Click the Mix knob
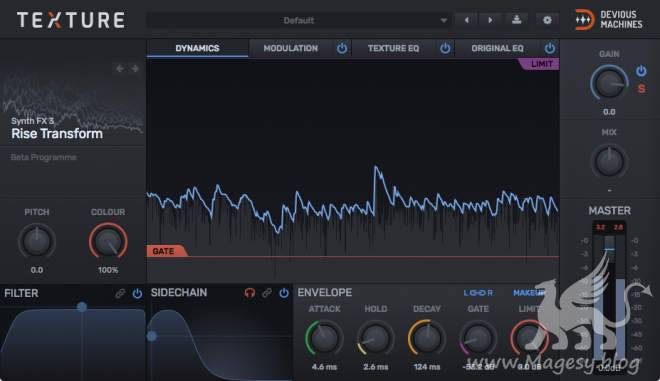 (609, 161)
